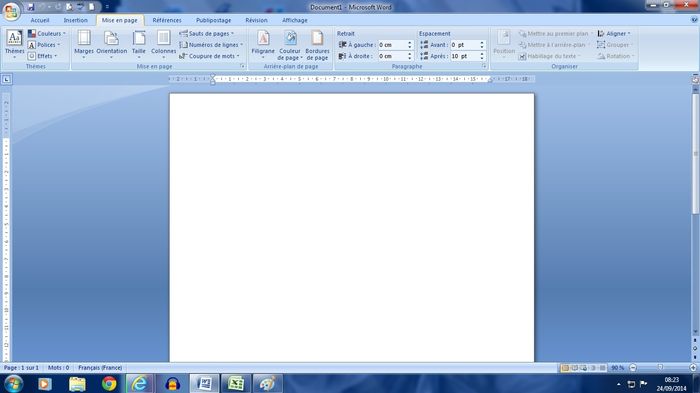Click the Position button
This screenshot has width=700, height=393.
(x=504, y=45)
